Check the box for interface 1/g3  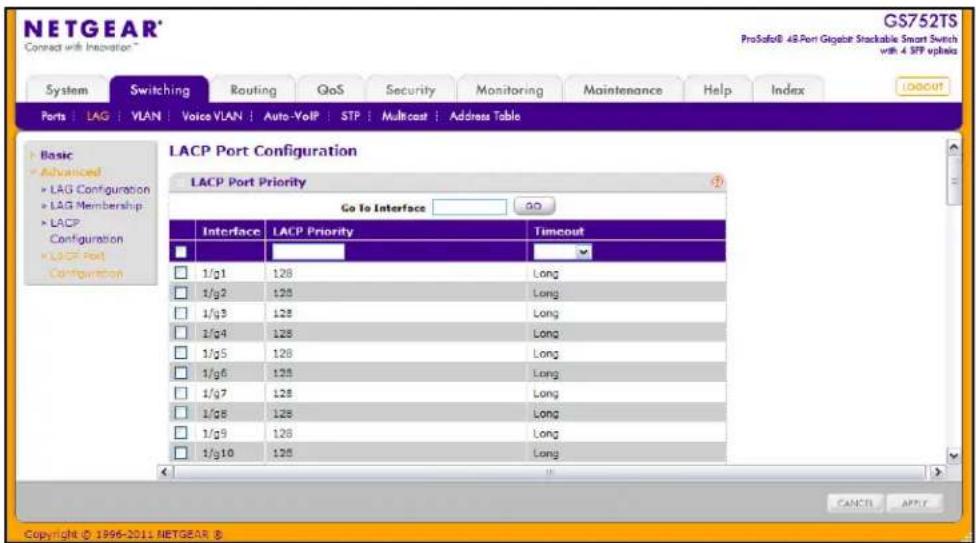(x=181, y=313)
